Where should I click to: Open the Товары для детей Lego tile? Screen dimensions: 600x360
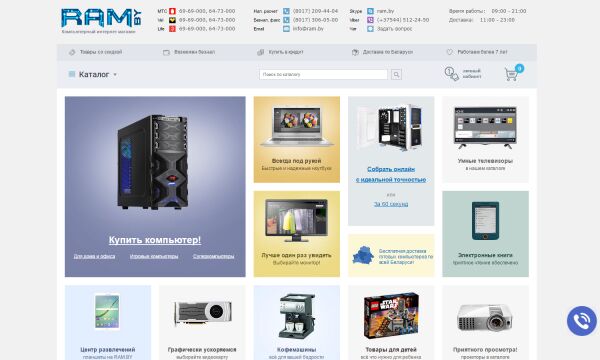(x=391, y=323)
